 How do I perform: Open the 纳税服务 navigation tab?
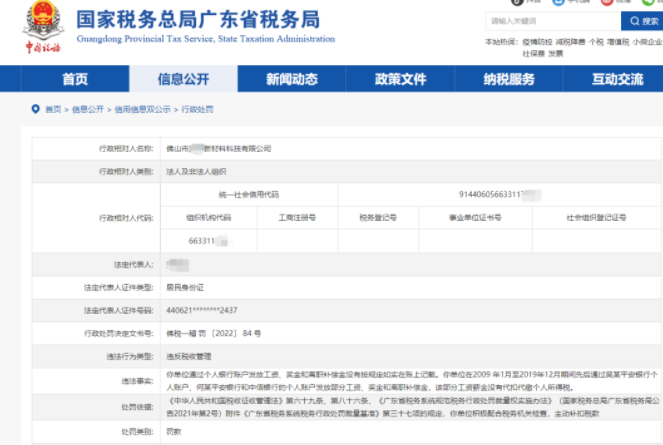[x=509, y=79]
